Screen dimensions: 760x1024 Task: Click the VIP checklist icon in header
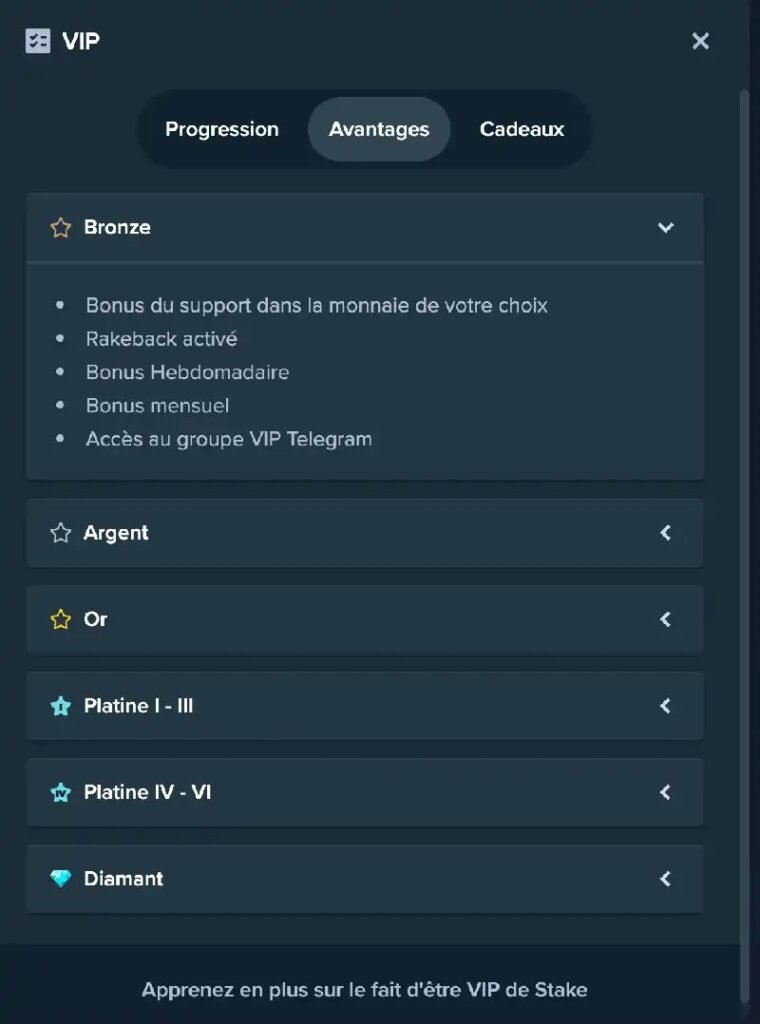click(x=37, y=41)
